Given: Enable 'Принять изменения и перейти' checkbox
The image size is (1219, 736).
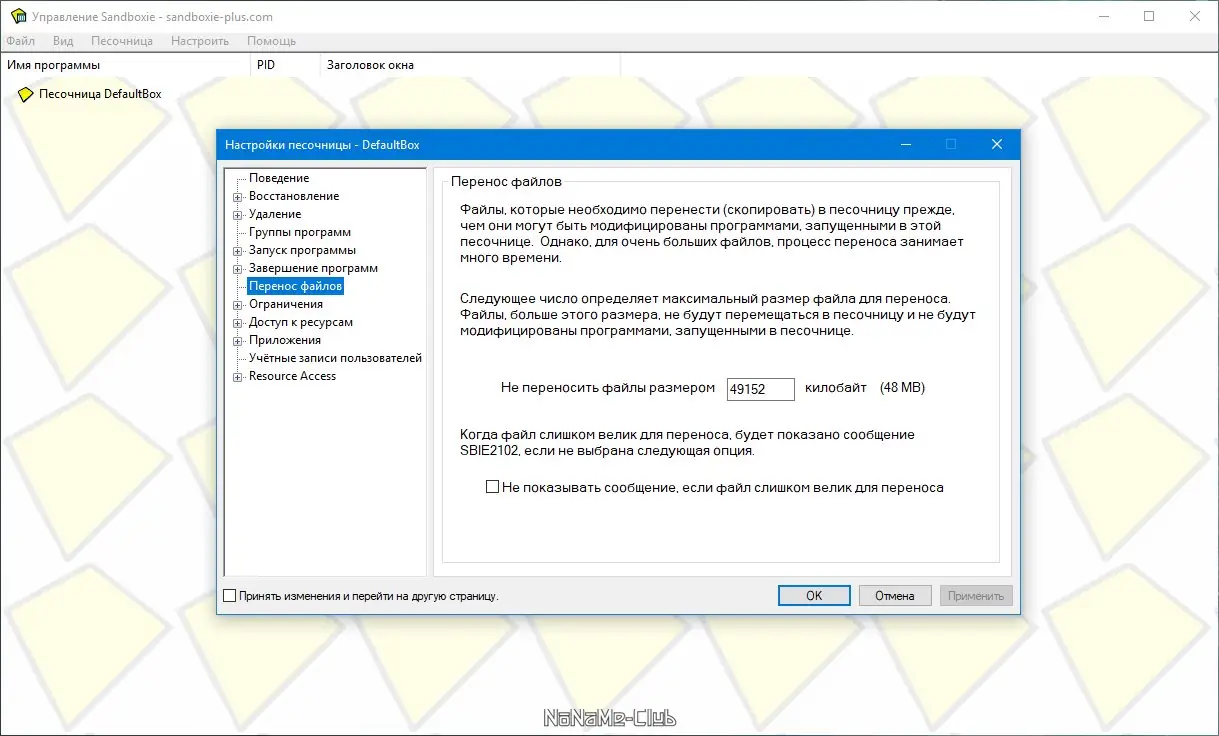Looking at the screenshot, I should (229, 595).
